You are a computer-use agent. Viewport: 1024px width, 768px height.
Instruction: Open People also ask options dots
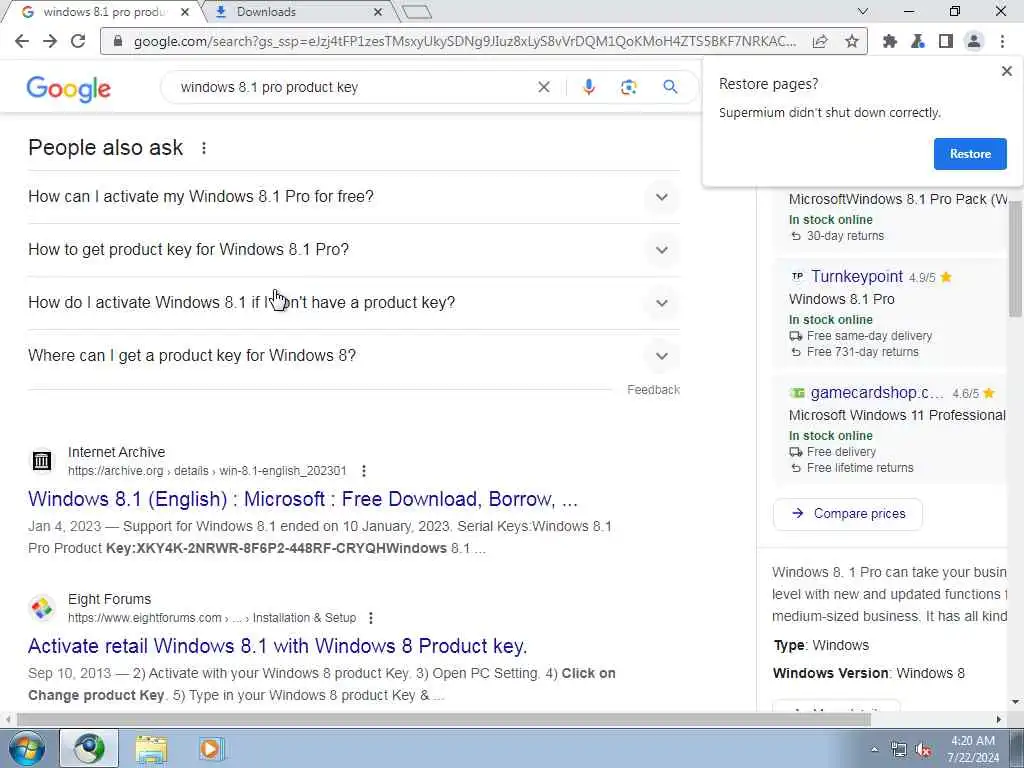(x=204, y=148)
